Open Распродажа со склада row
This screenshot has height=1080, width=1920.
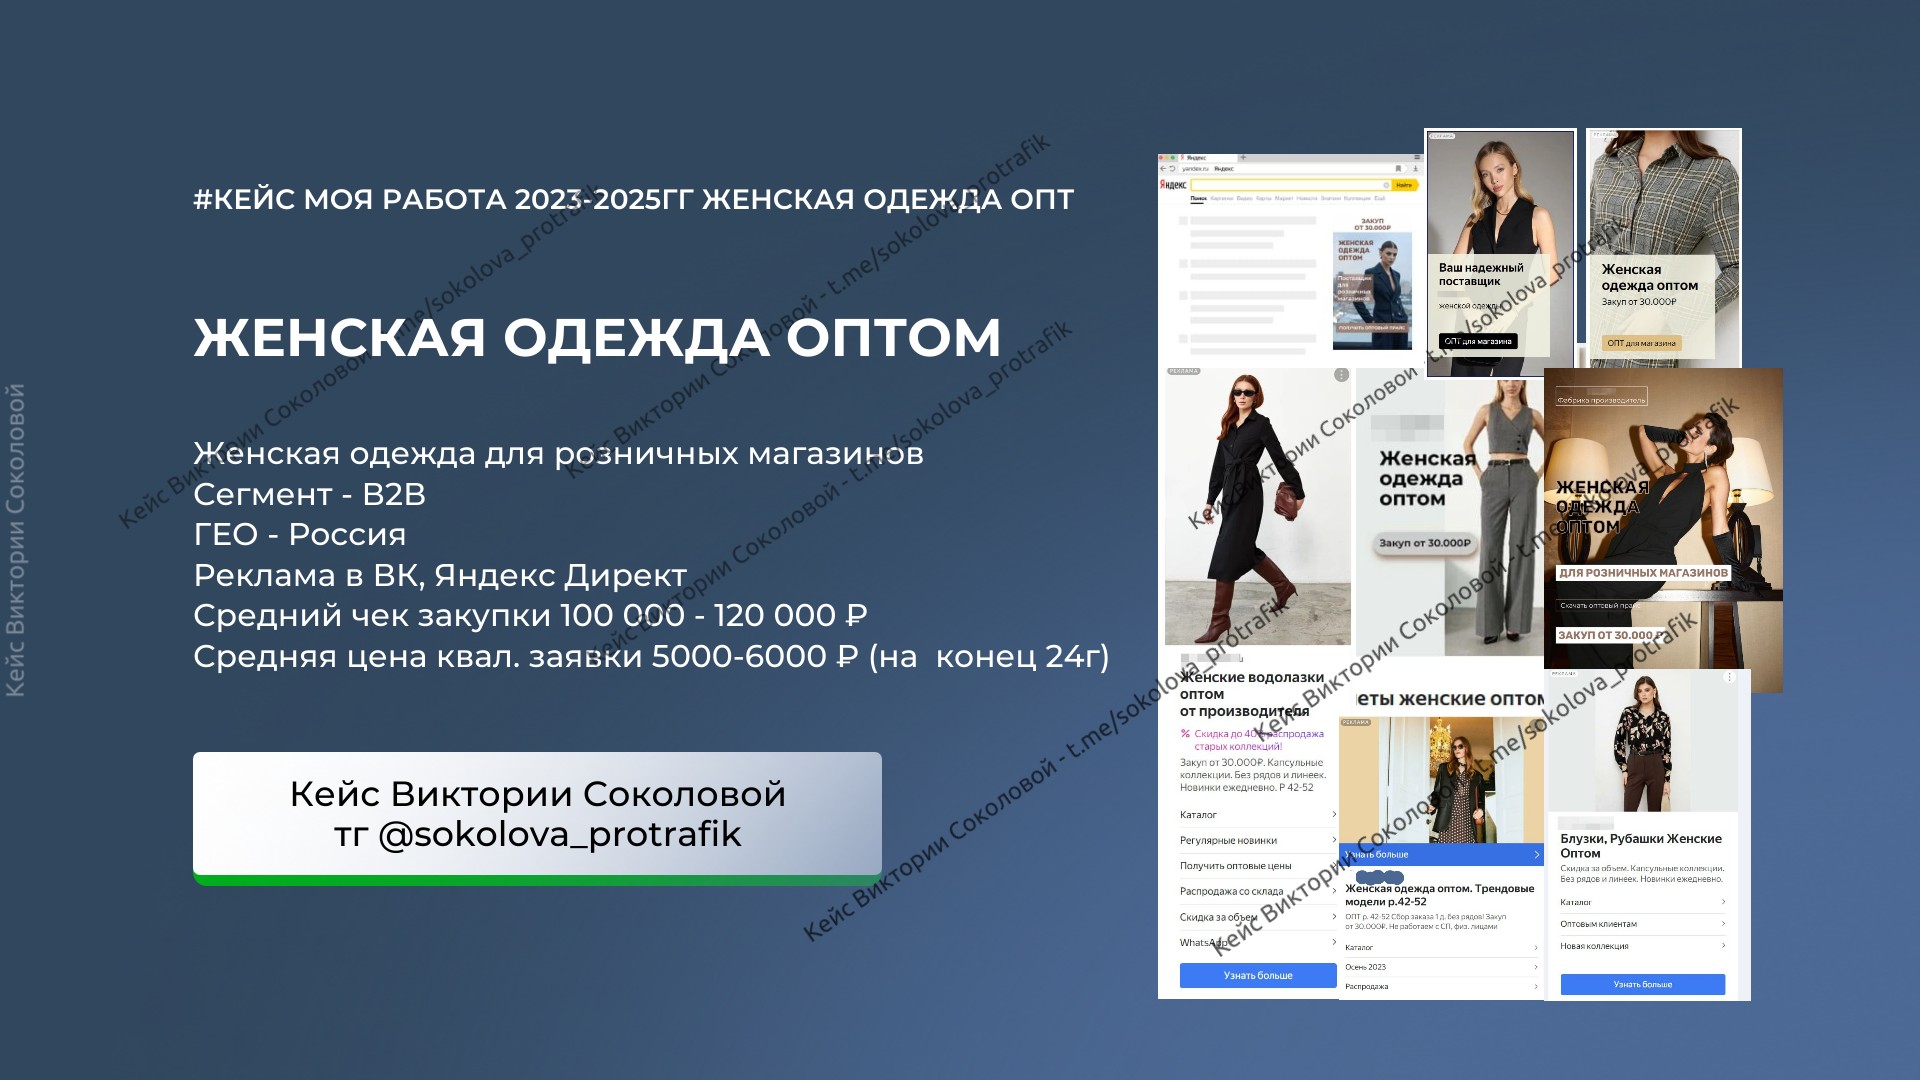pos(1258,891)
